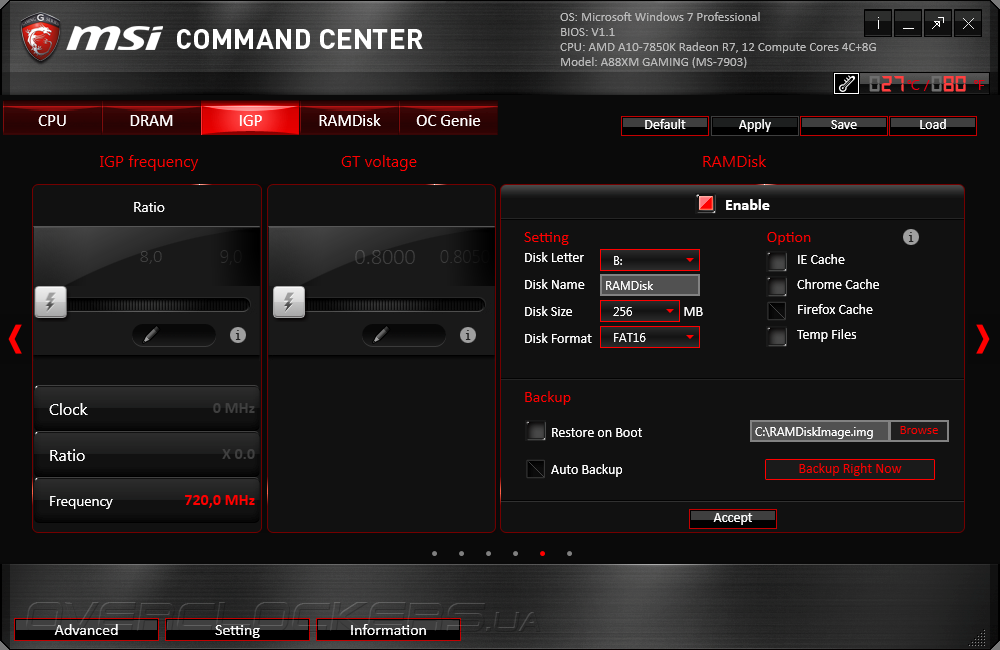
Task: Switch to the RAMDisk tab
Action: click(349, 120)
